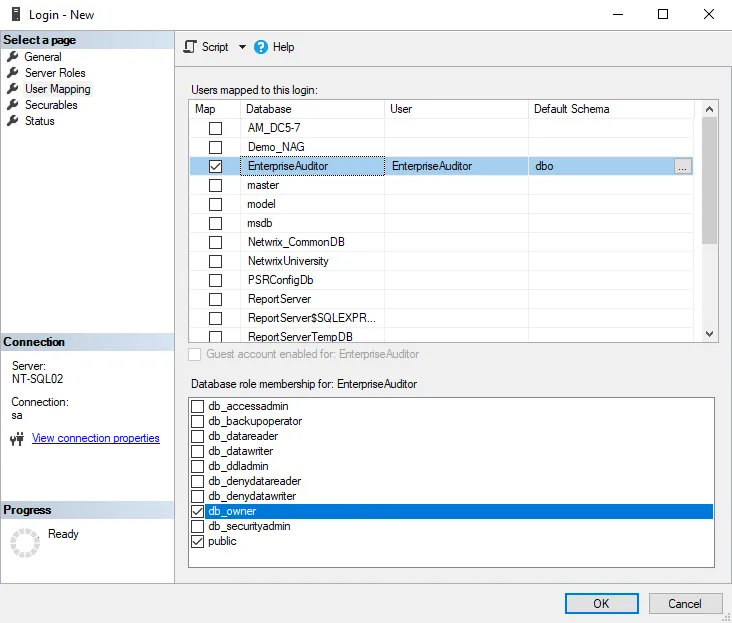
Task: Open the General page
Action: [43, 57]
